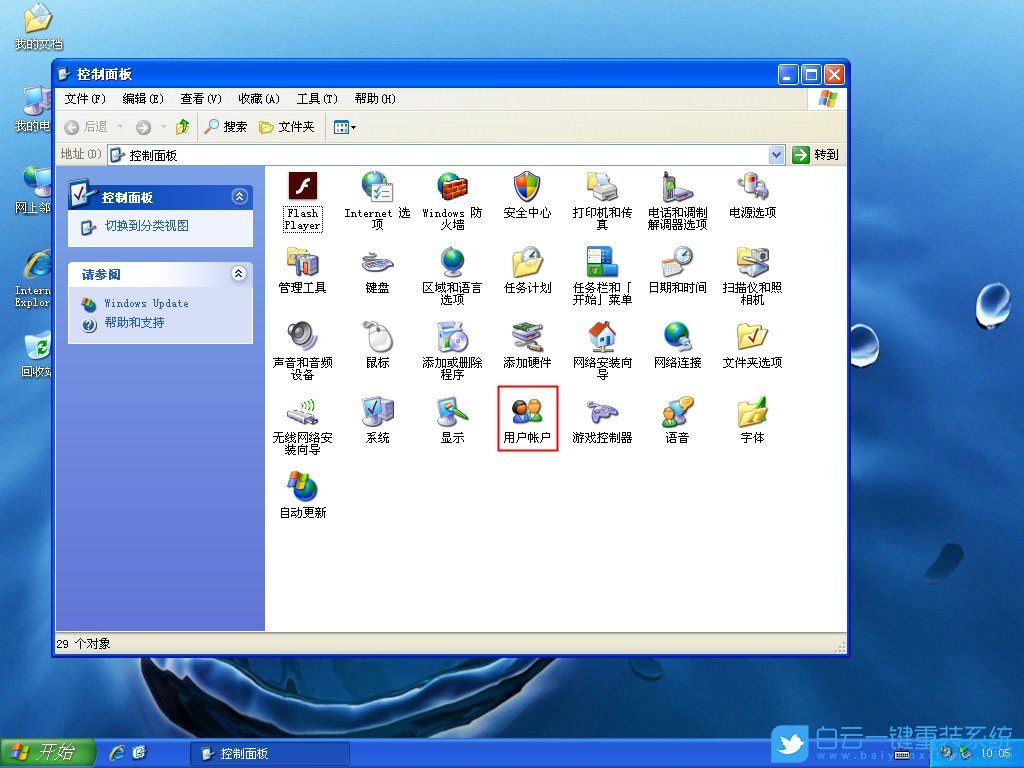Open 日期和时间 settings
The height and width of the screenshot is (768, 1024).
[676, 265]
